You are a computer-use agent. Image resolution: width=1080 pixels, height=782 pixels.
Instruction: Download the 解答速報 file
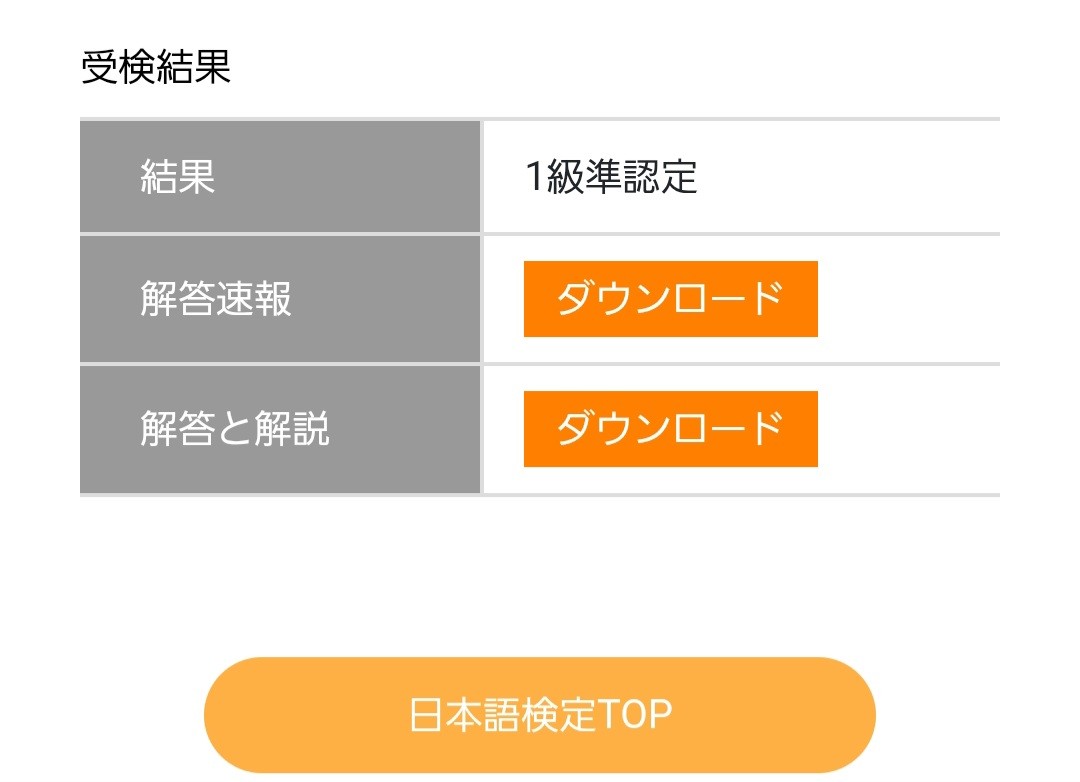[670, 299]
